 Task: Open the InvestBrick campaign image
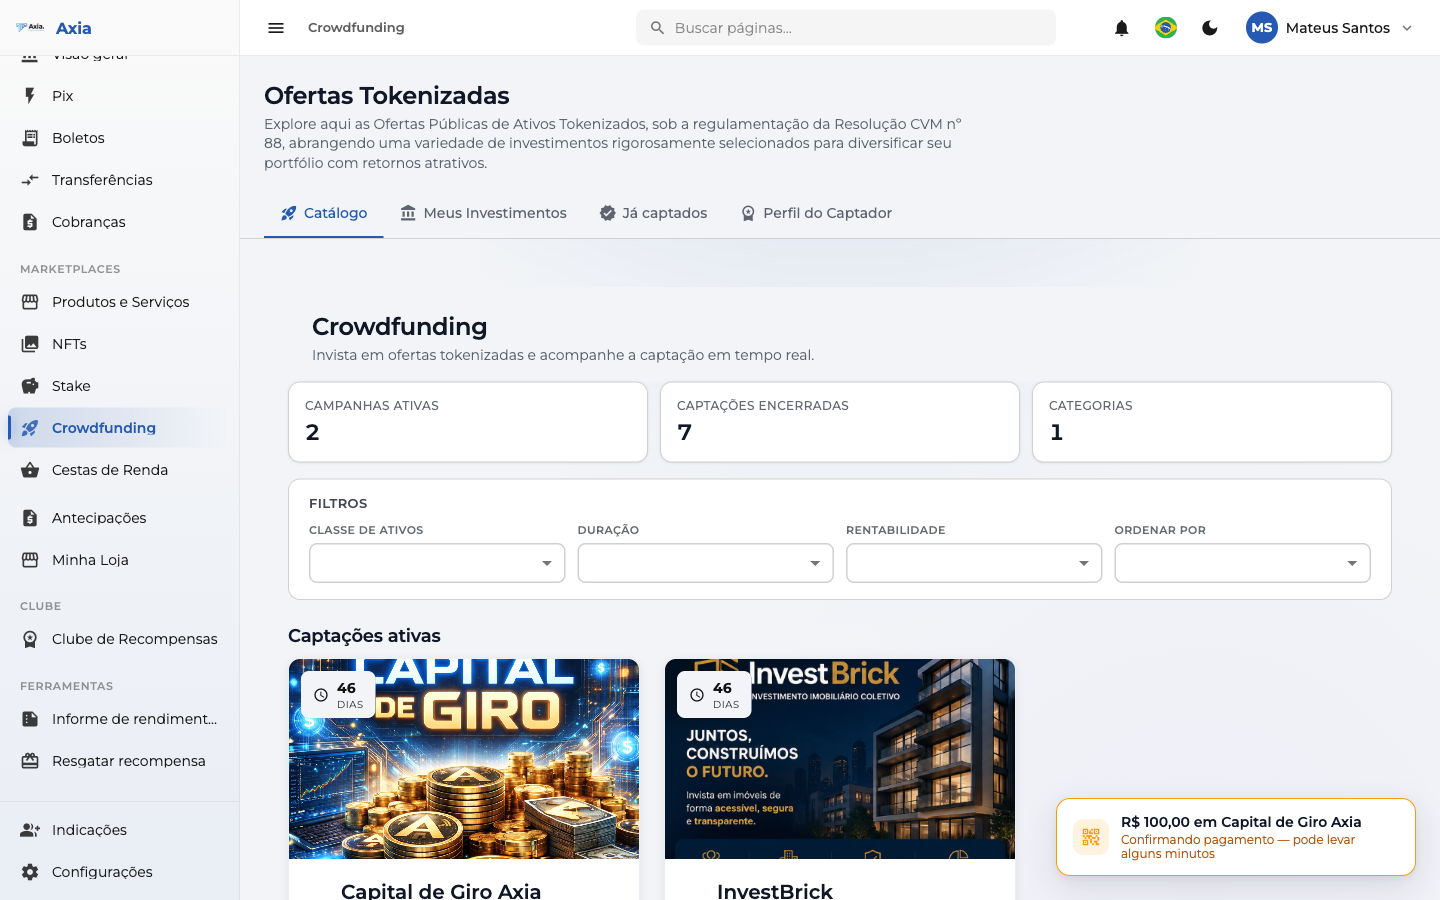tap(840, 759)
